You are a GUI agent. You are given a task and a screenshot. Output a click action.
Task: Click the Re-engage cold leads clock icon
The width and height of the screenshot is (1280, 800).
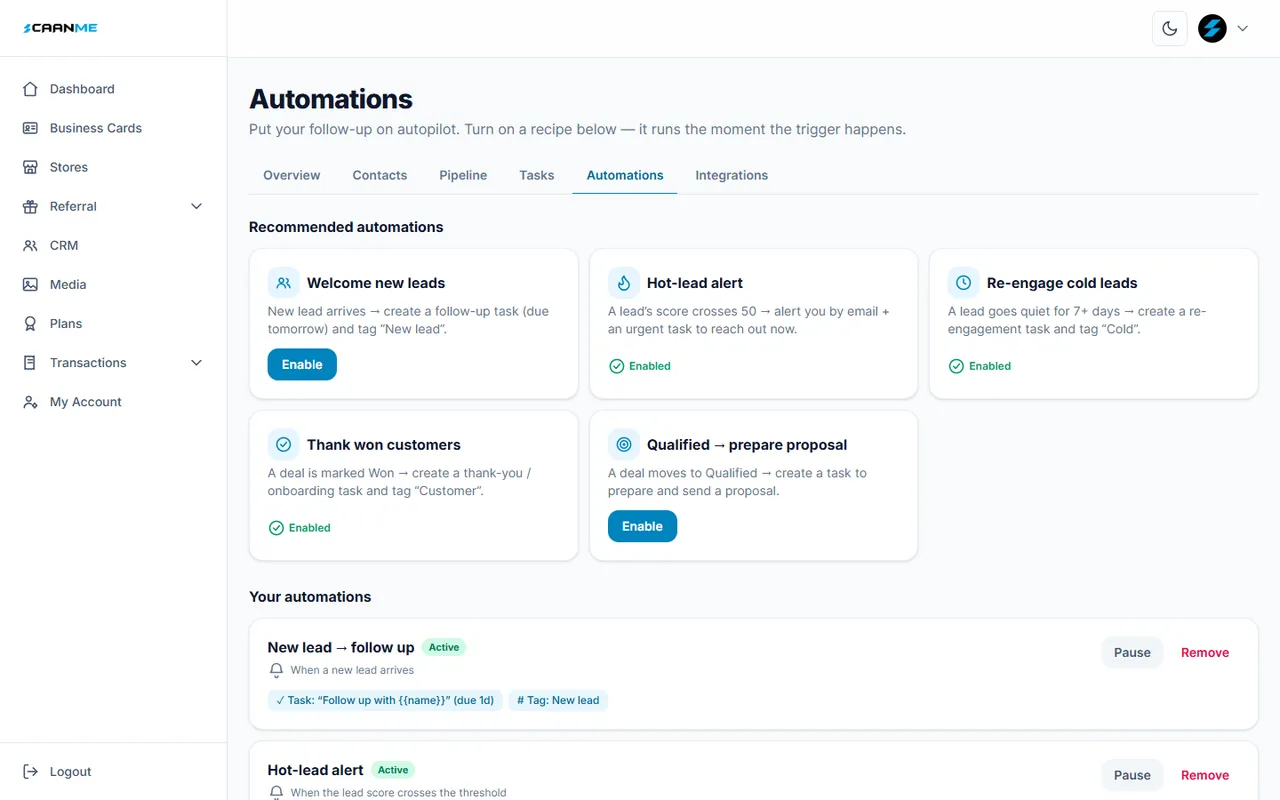964,283
